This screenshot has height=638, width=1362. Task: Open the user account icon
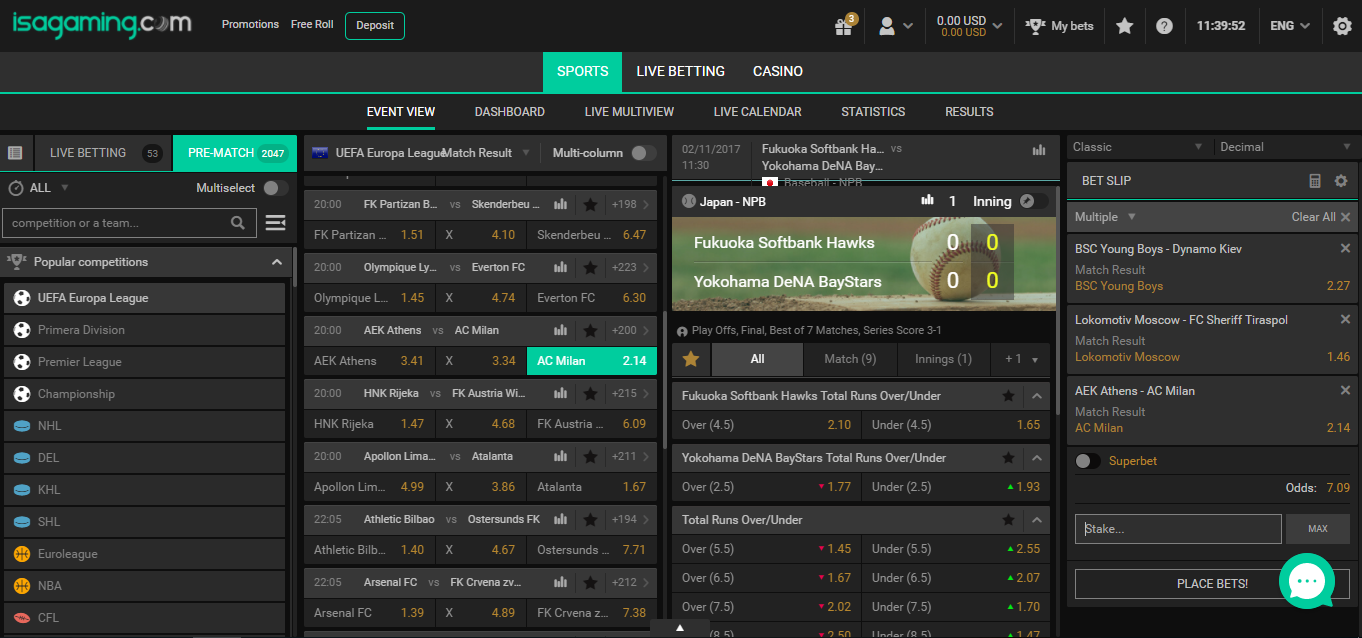click(887, 26)
